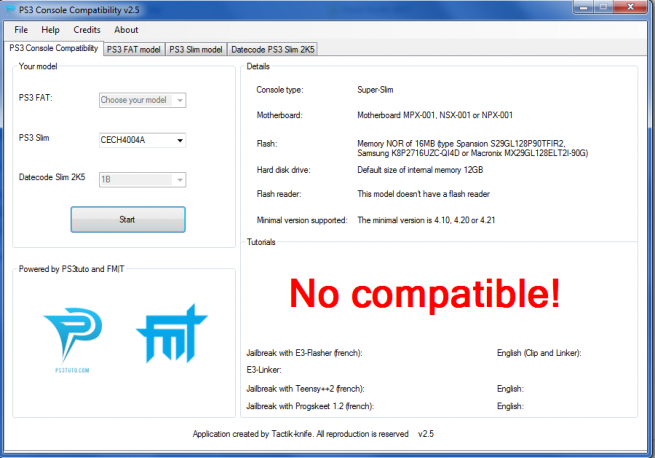Click the Start button
Image resolution: width=655 pixels, height=458 pixels.
click(x=128, y=219)
